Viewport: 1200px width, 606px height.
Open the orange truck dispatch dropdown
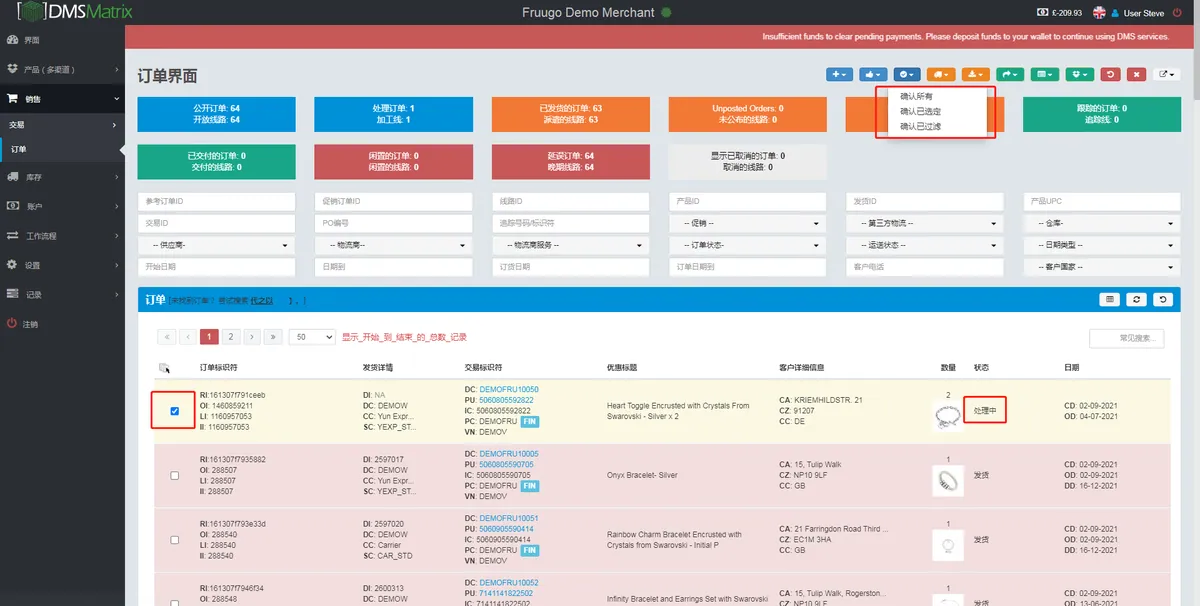(x=941, y=74)
